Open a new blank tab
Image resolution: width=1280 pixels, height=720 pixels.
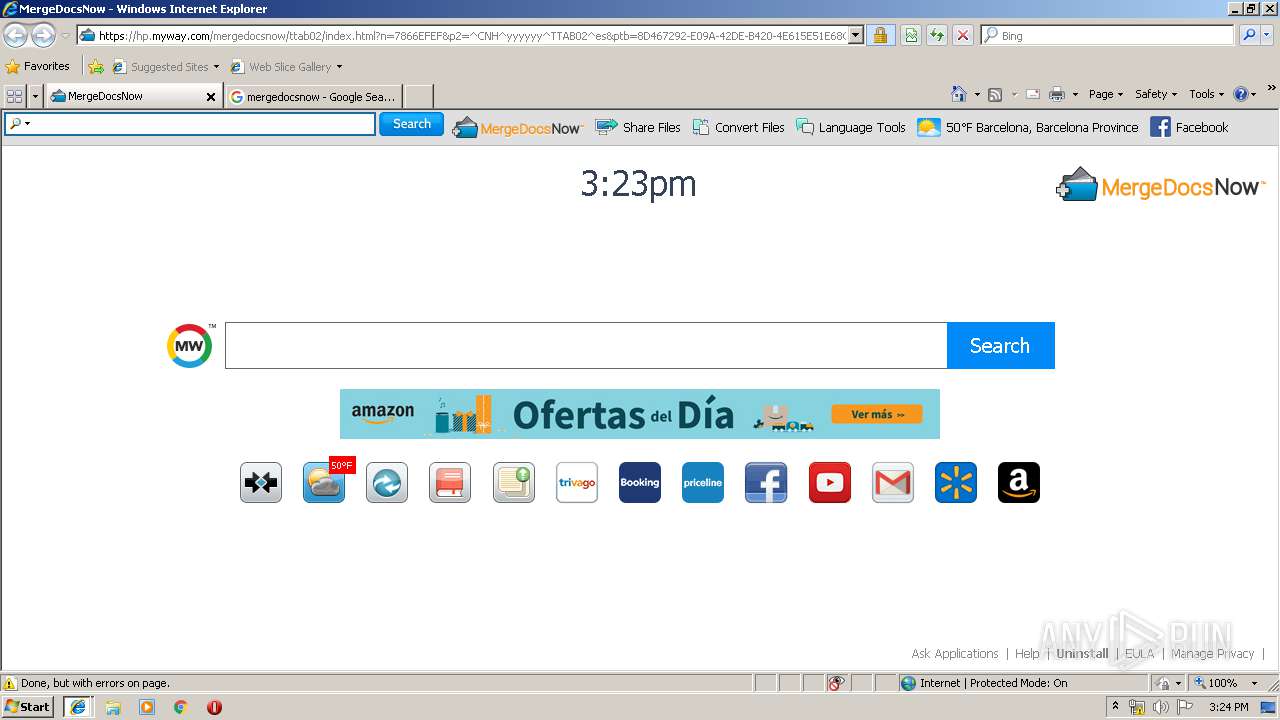coord(419,96)
